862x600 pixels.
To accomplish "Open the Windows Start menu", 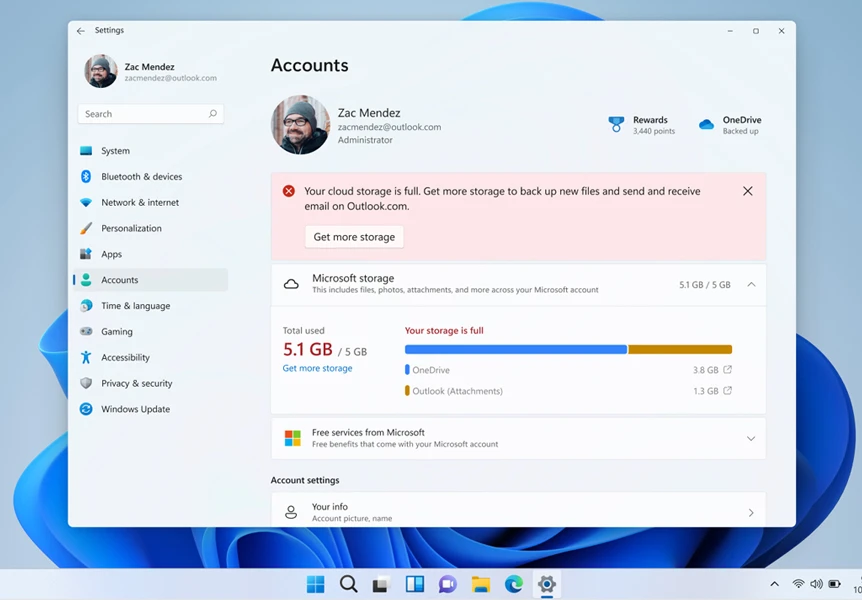I will coord(316,584).
